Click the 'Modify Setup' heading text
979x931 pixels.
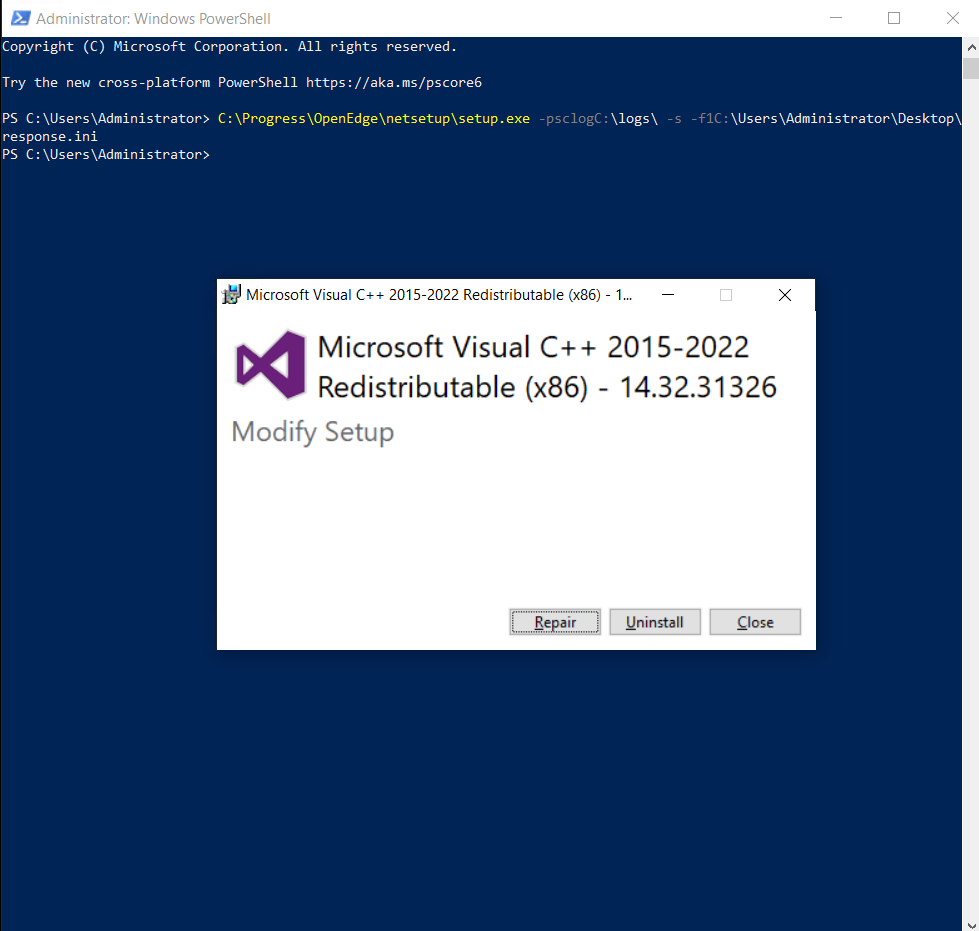(313, 432)
